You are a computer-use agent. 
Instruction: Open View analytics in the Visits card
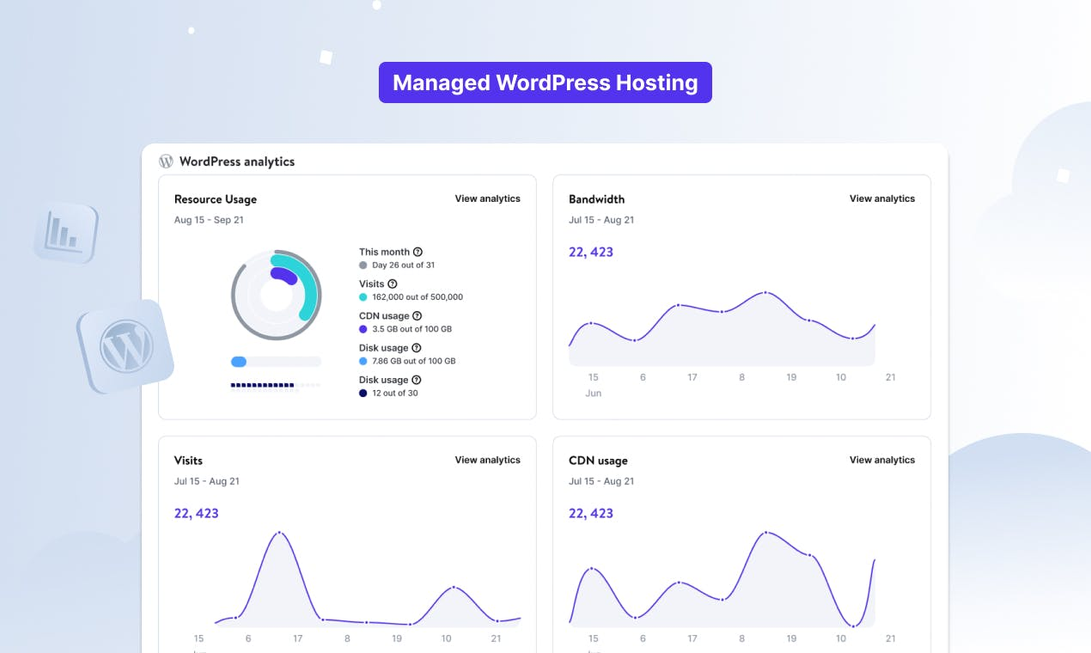(x=487, y=460)
